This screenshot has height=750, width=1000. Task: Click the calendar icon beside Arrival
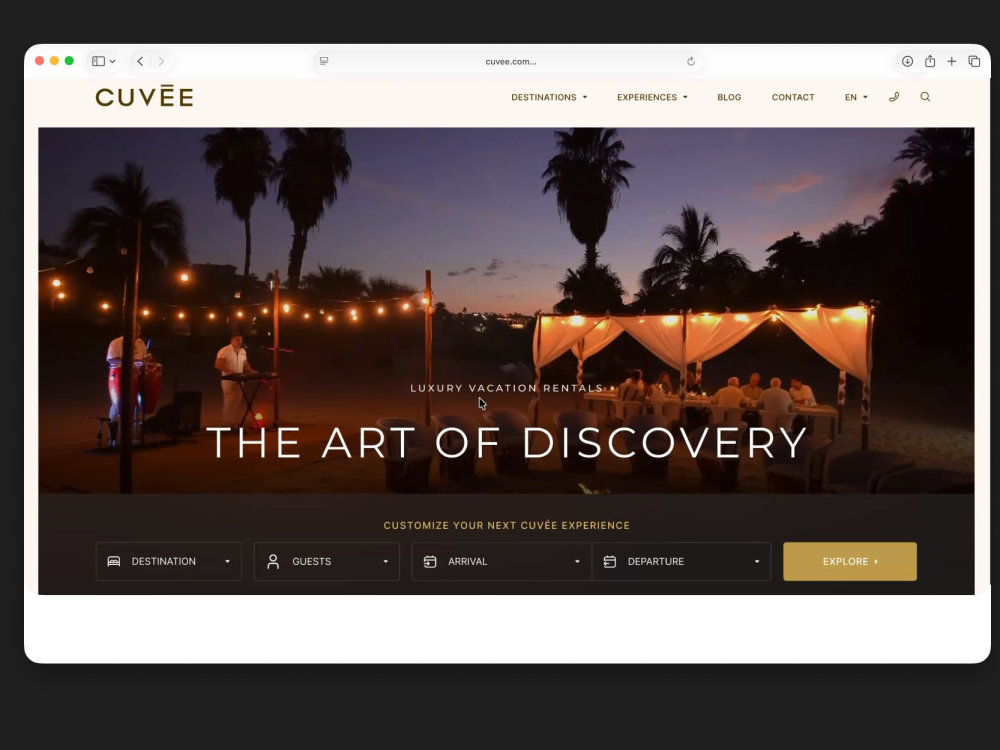430,561
